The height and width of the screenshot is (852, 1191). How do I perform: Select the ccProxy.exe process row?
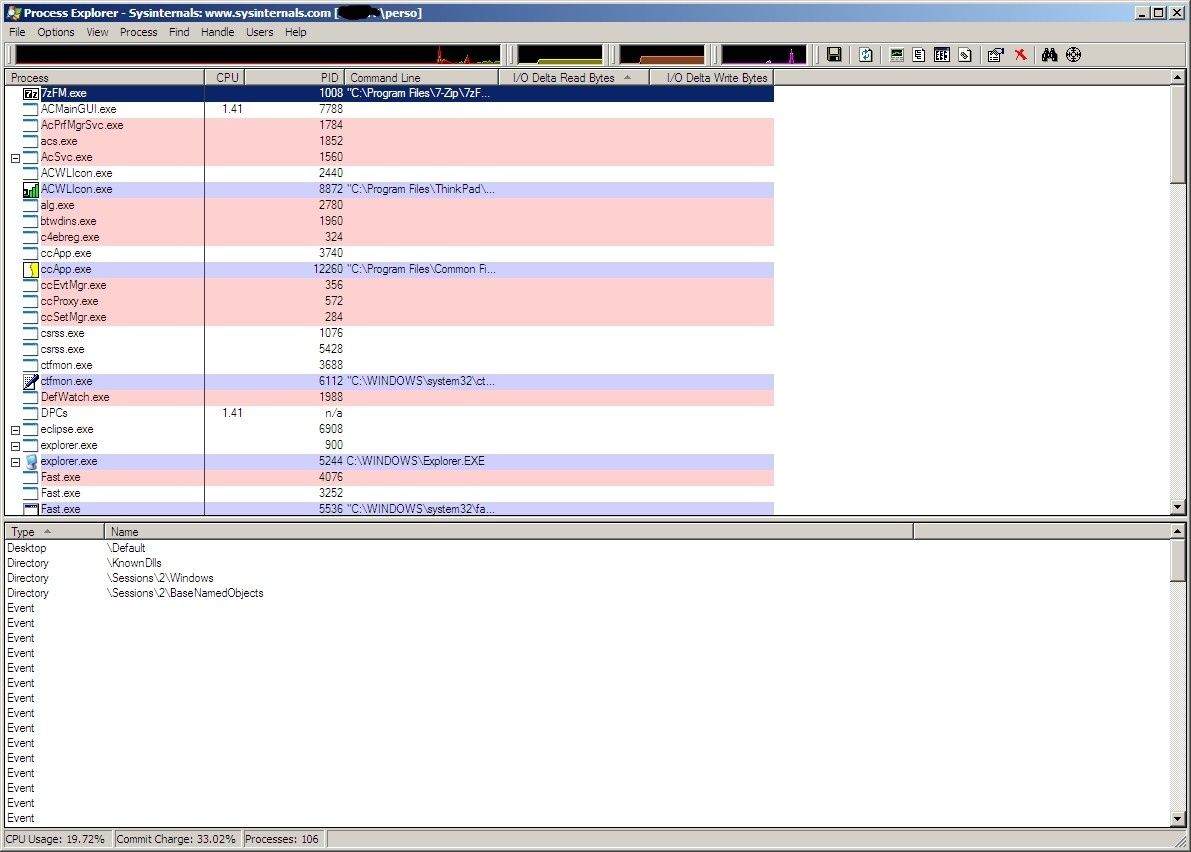click(x=390, y=301)
